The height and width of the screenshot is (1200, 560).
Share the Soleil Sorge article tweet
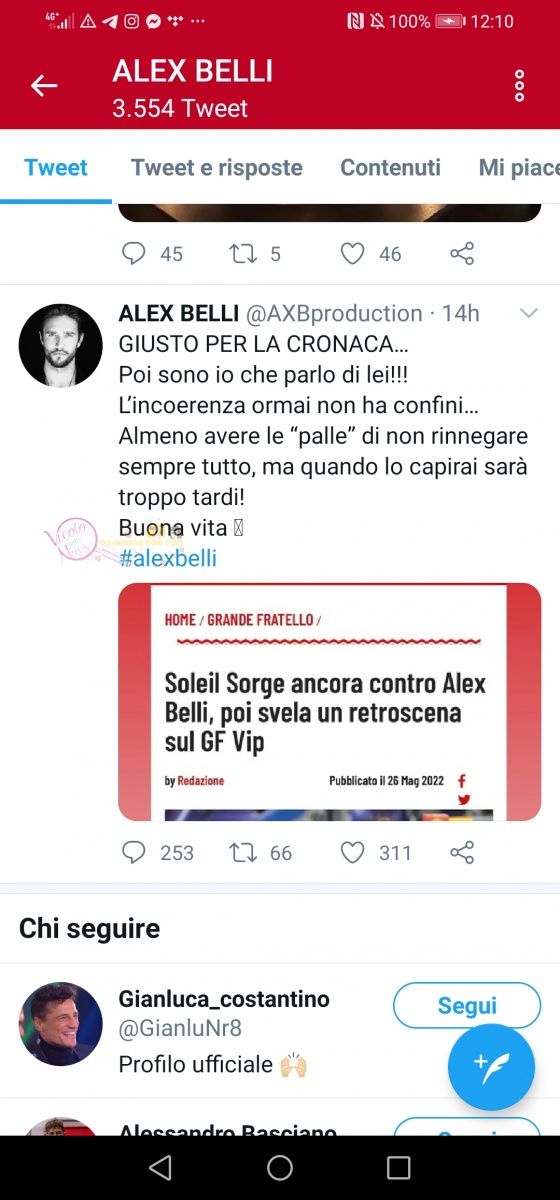[x=462, y=852]
